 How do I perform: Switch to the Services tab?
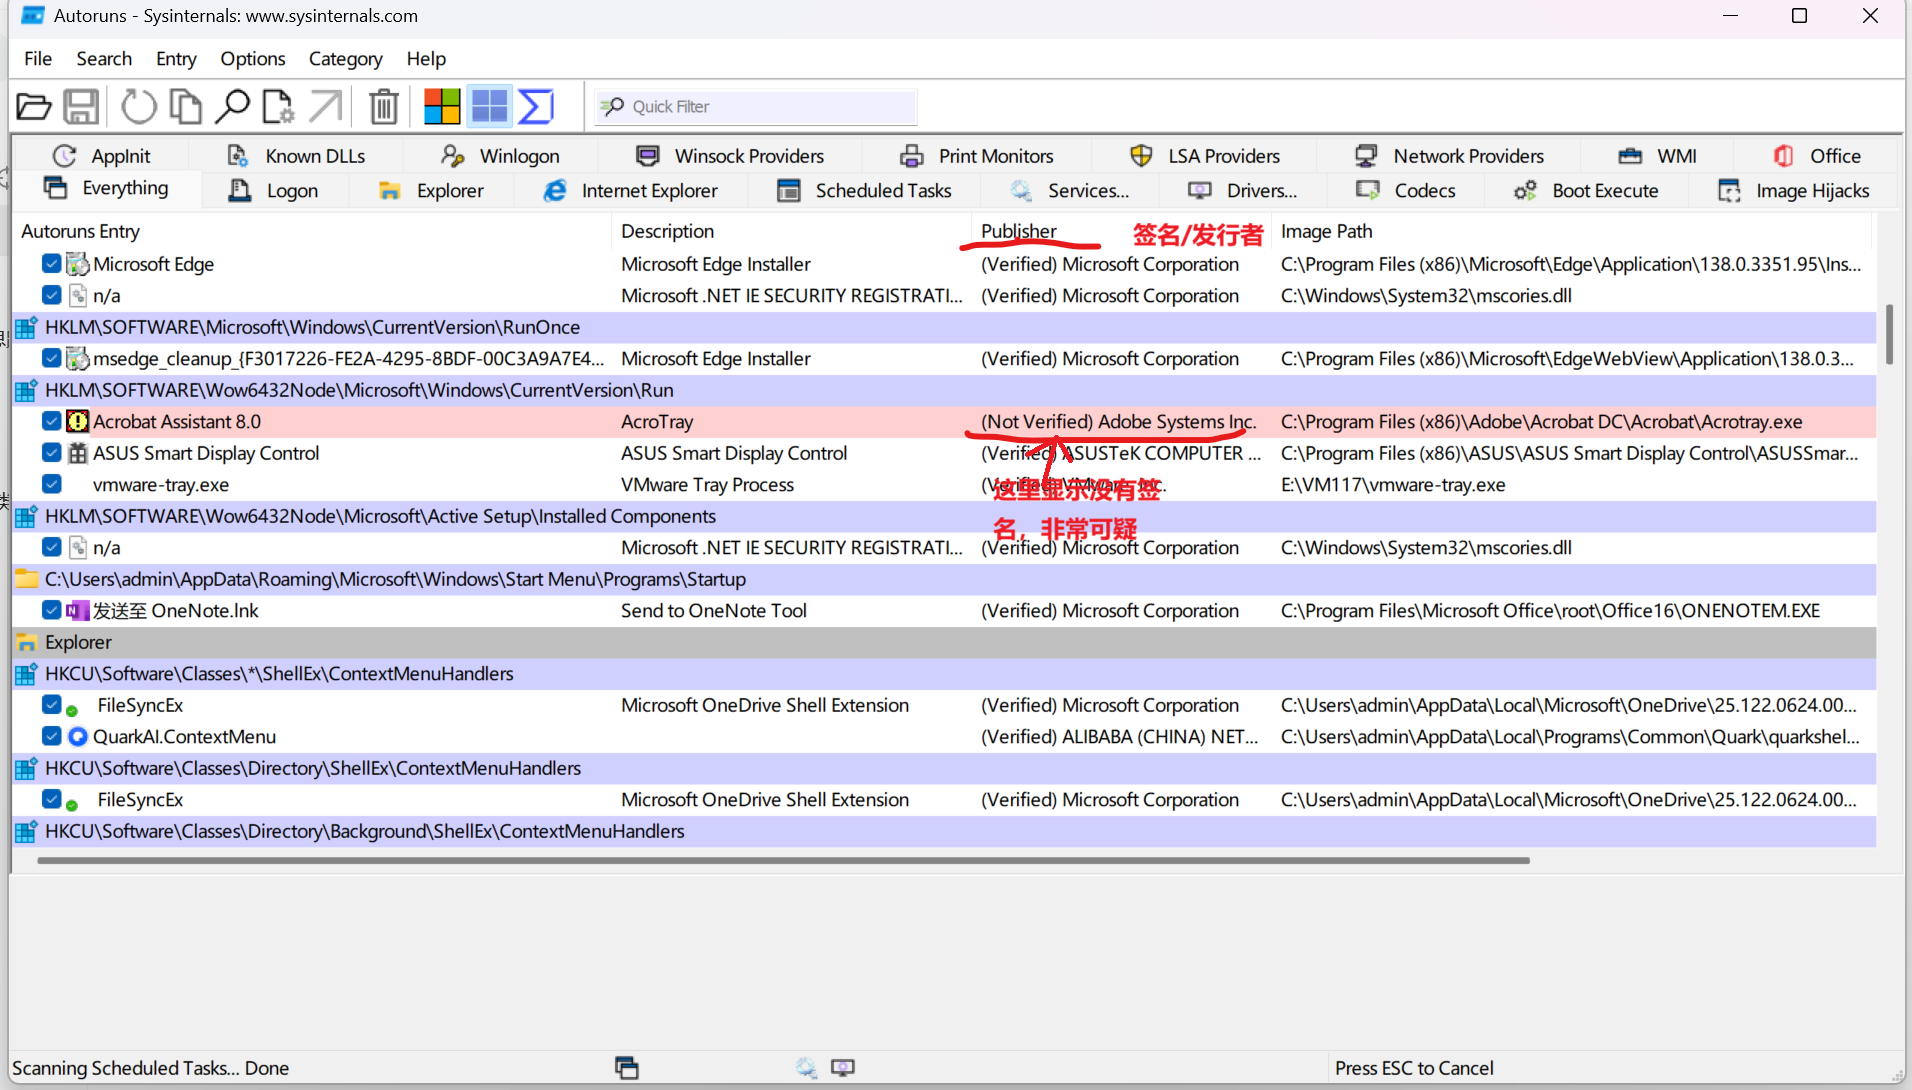click(1069, 190)
